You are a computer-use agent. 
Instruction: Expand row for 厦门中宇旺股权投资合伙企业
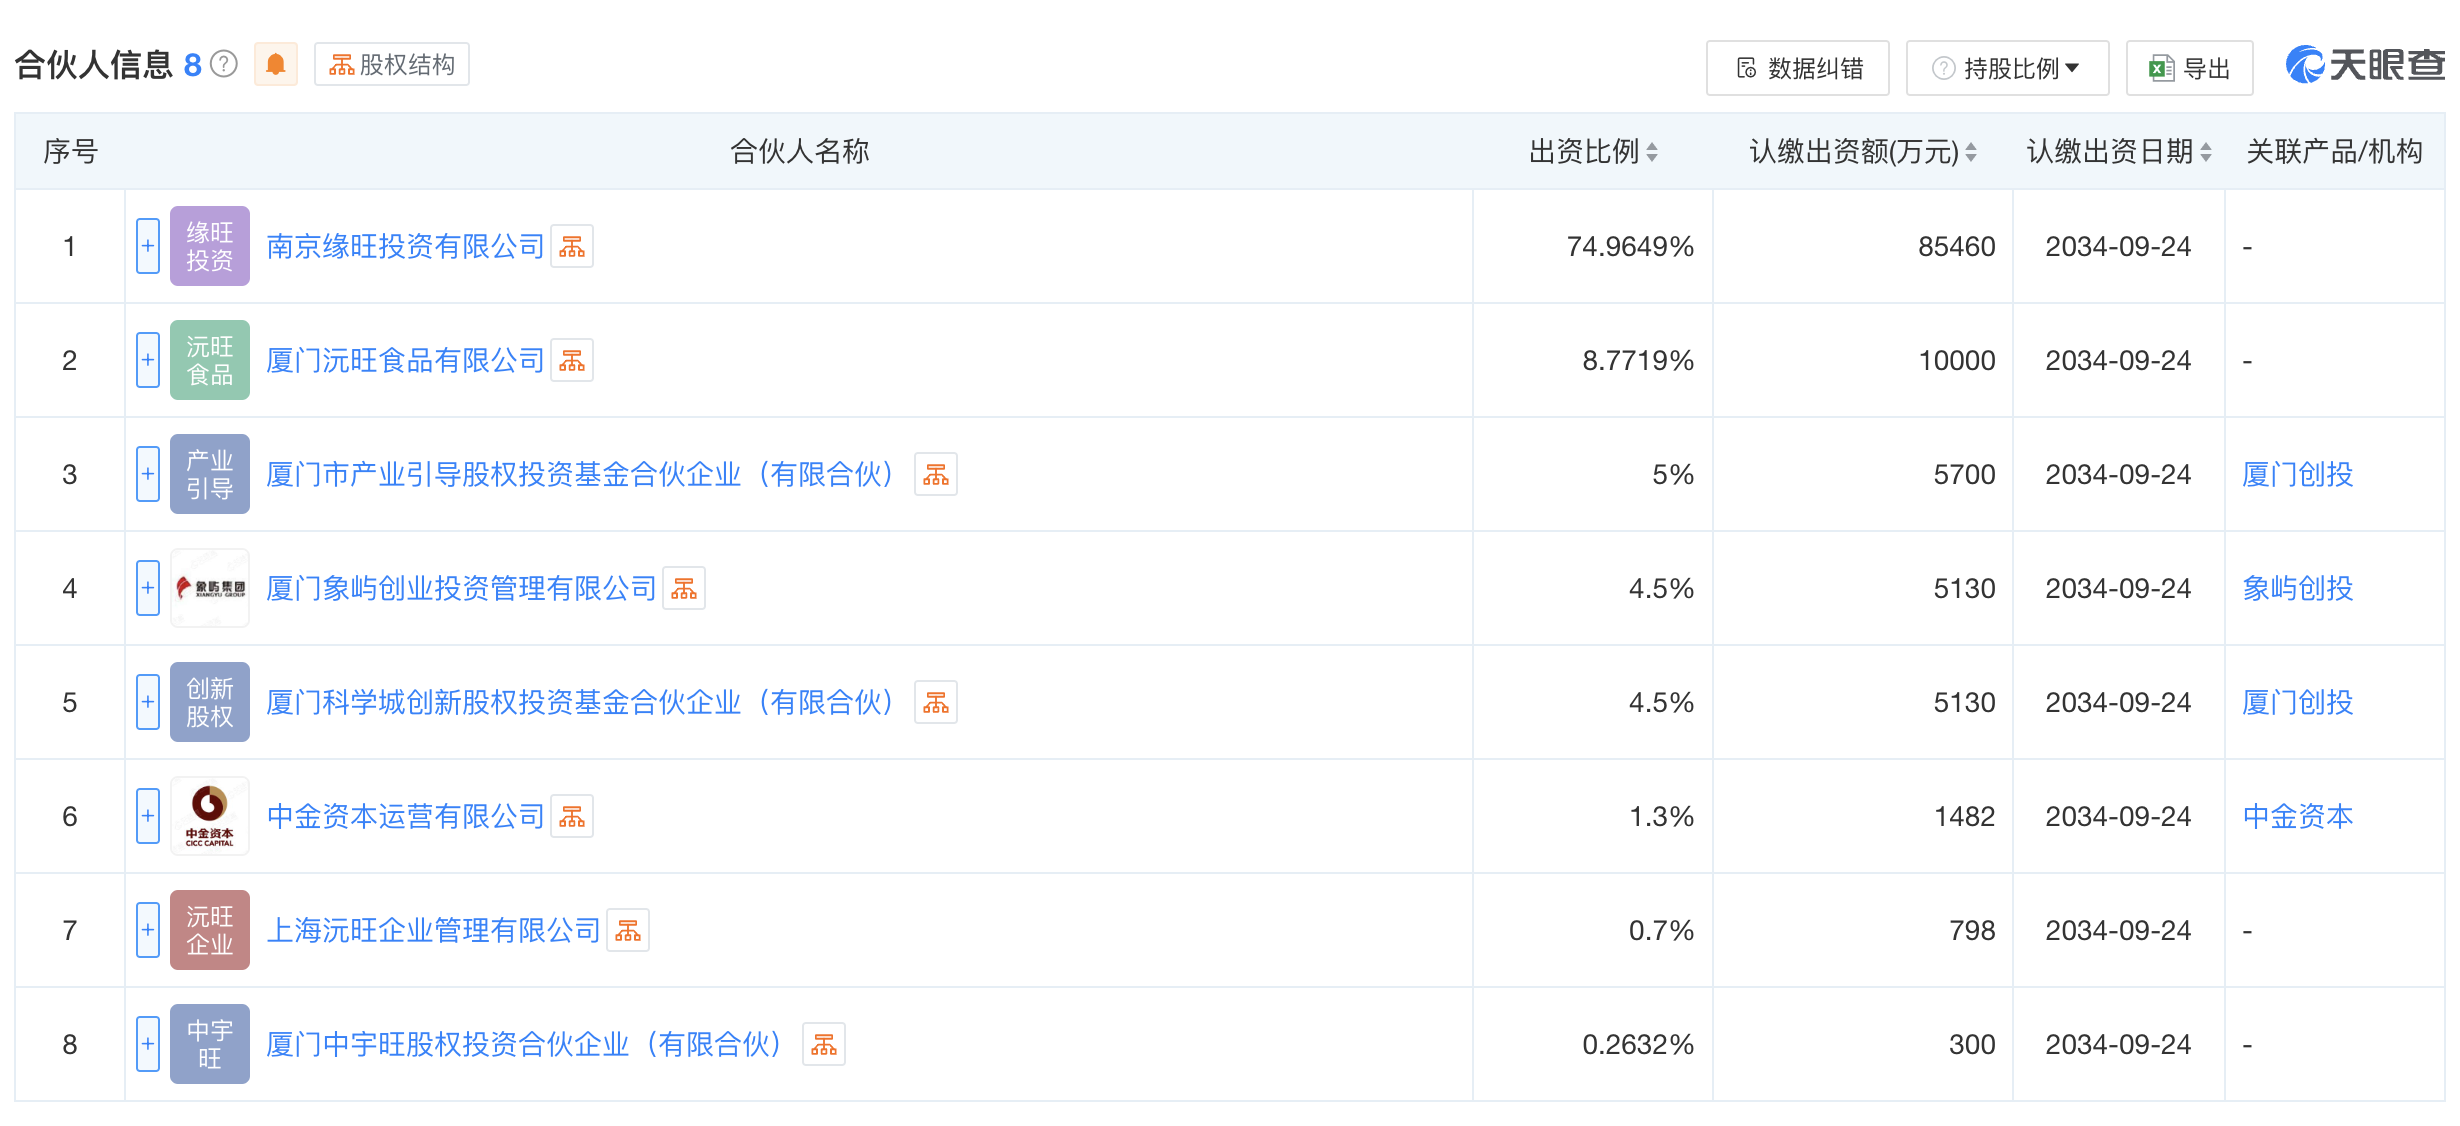(x=148, y=1044)
